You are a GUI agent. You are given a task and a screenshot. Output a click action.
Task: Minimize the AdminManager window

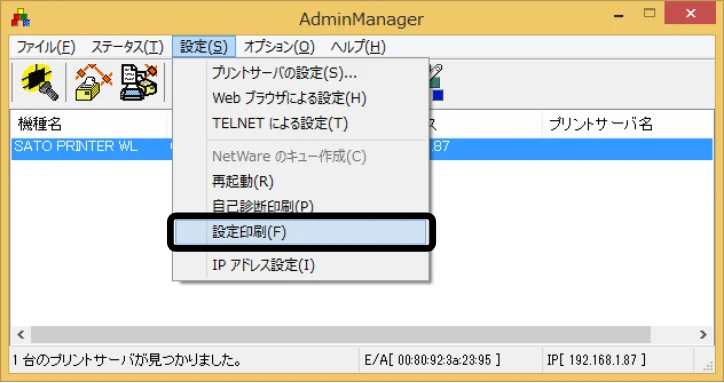coord(619,15)
